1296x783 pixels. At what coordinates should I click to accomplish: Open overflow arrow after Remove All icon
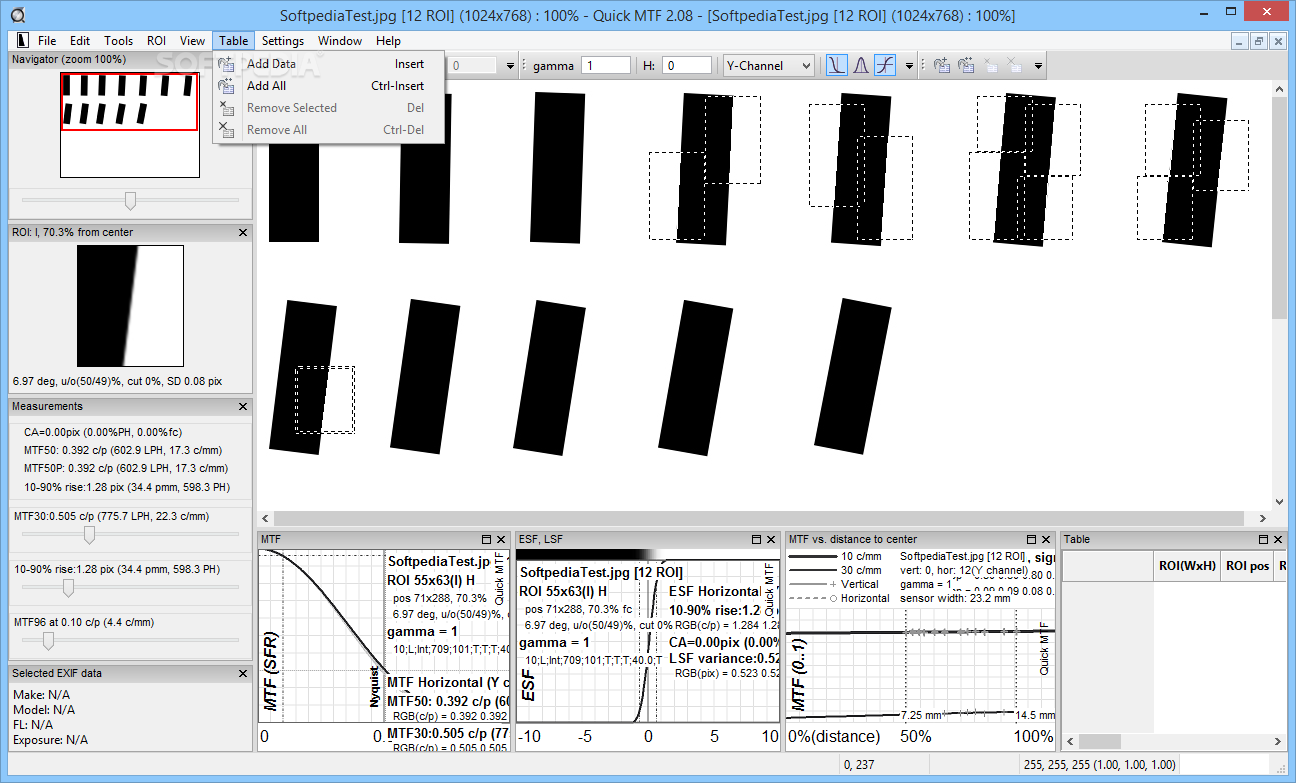coord(1039,66)
